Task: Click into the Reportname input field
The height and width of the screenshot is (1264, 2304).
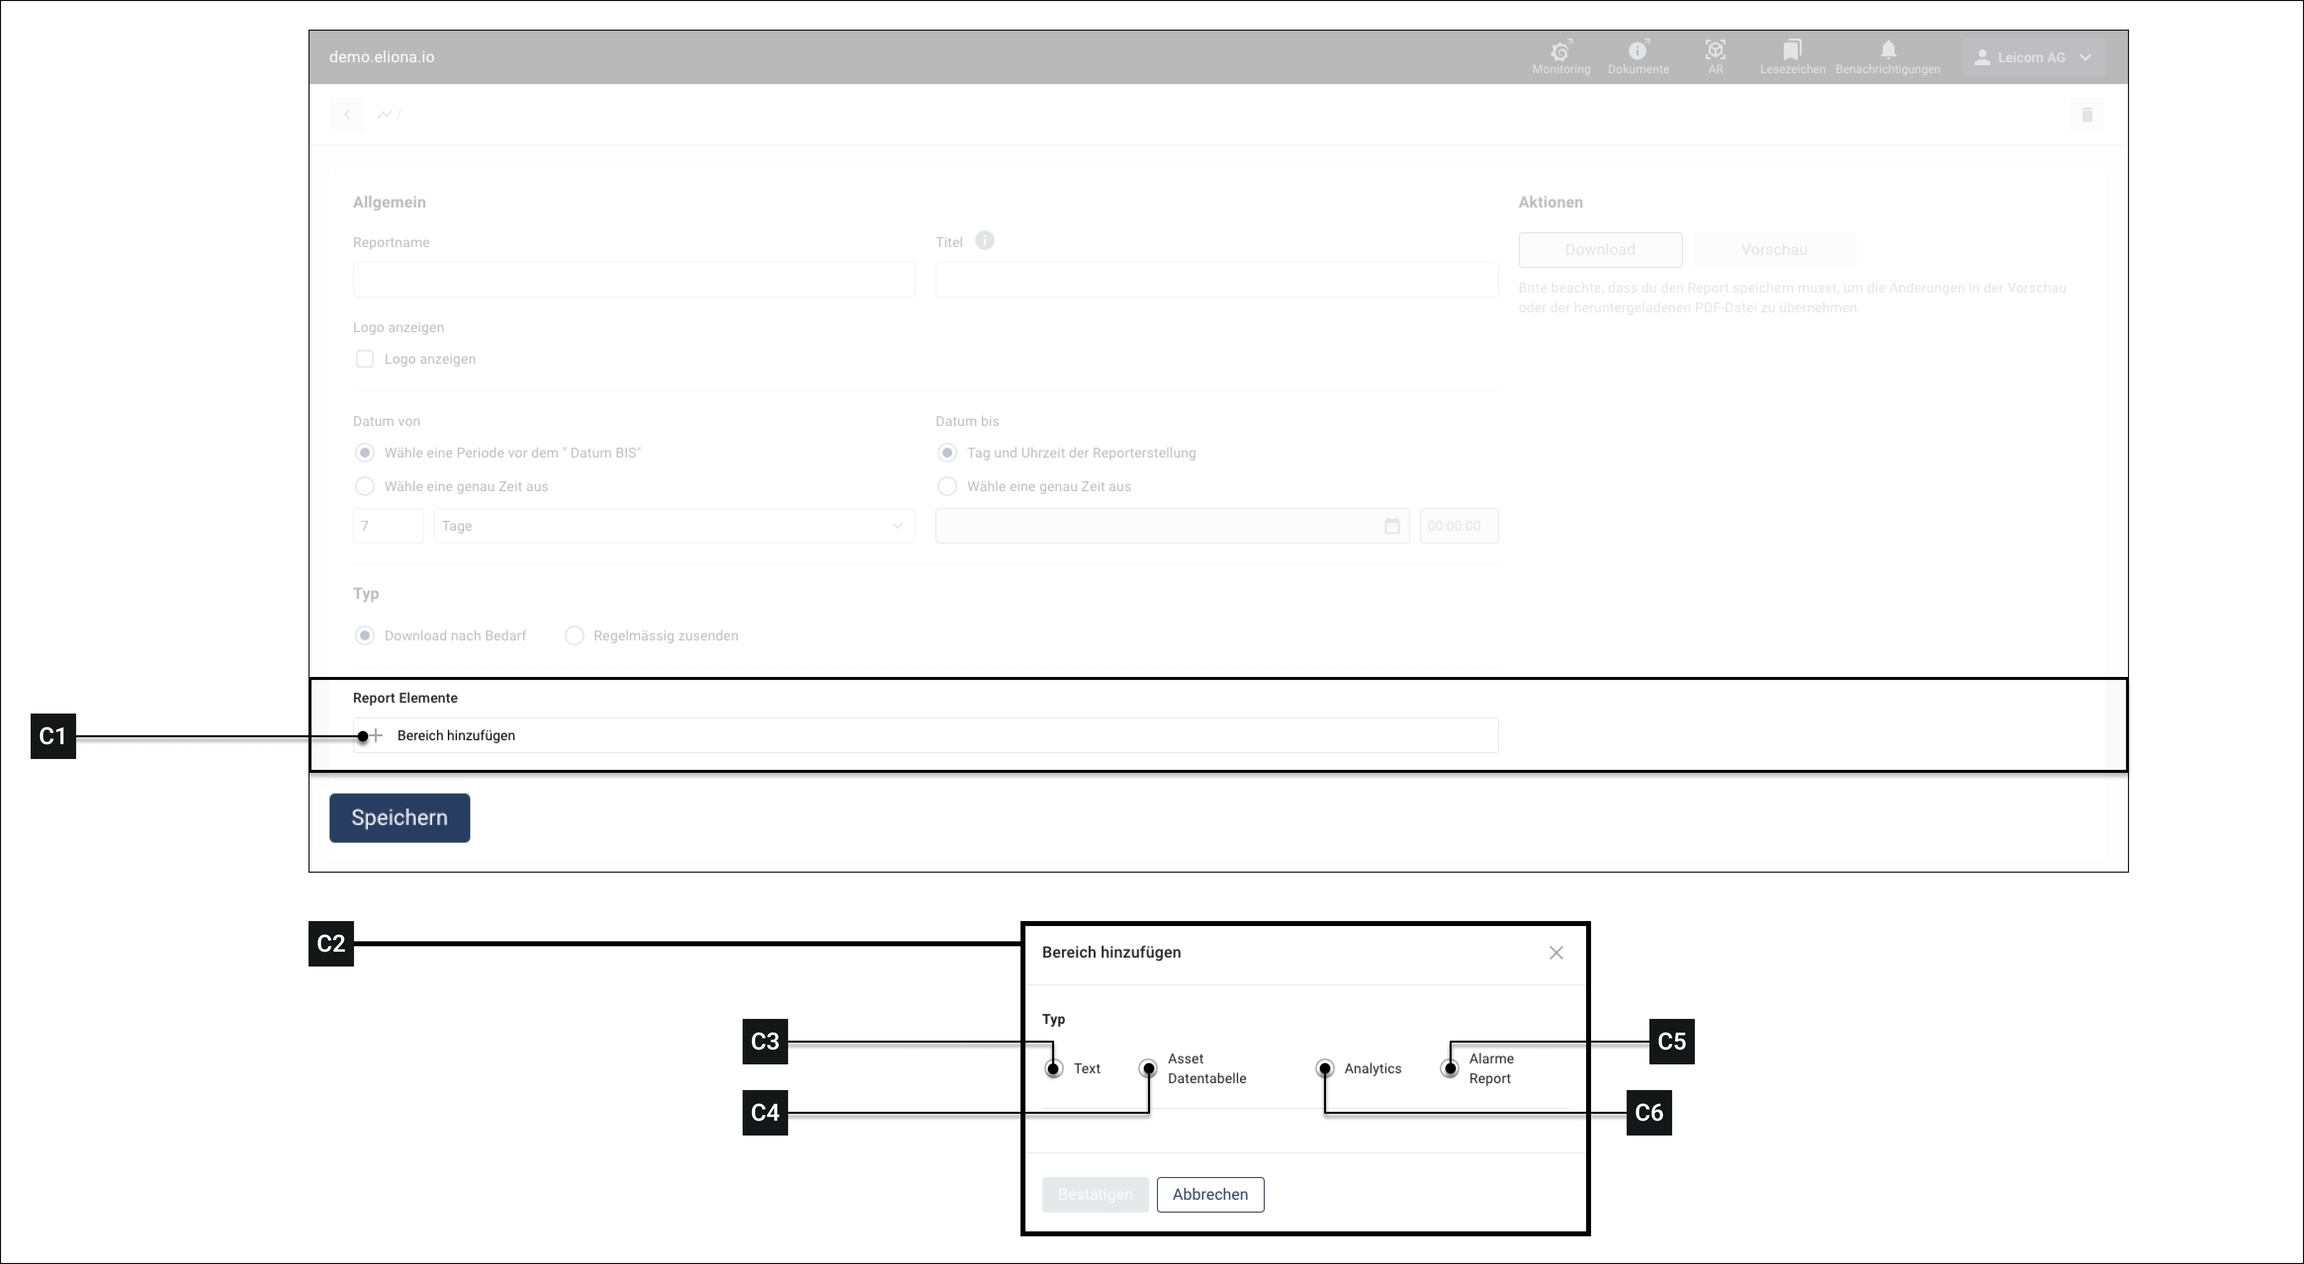Action: pos(633,280)
